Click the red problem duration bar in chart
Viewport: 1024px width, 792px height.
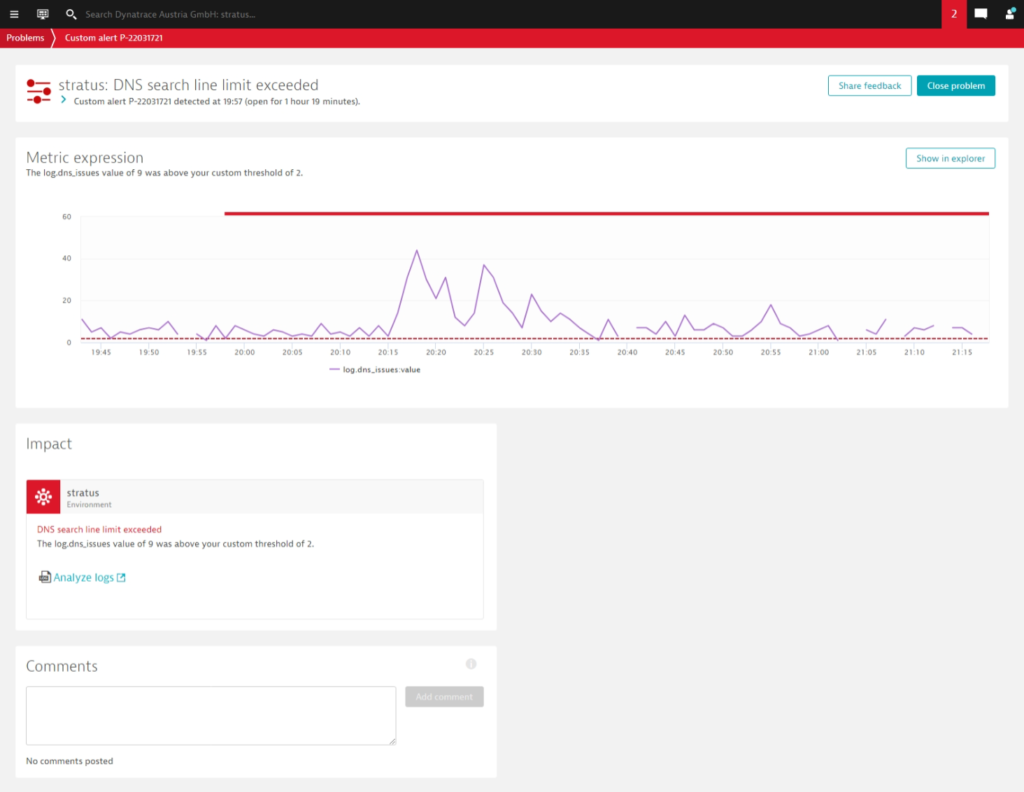coord(606,214)
